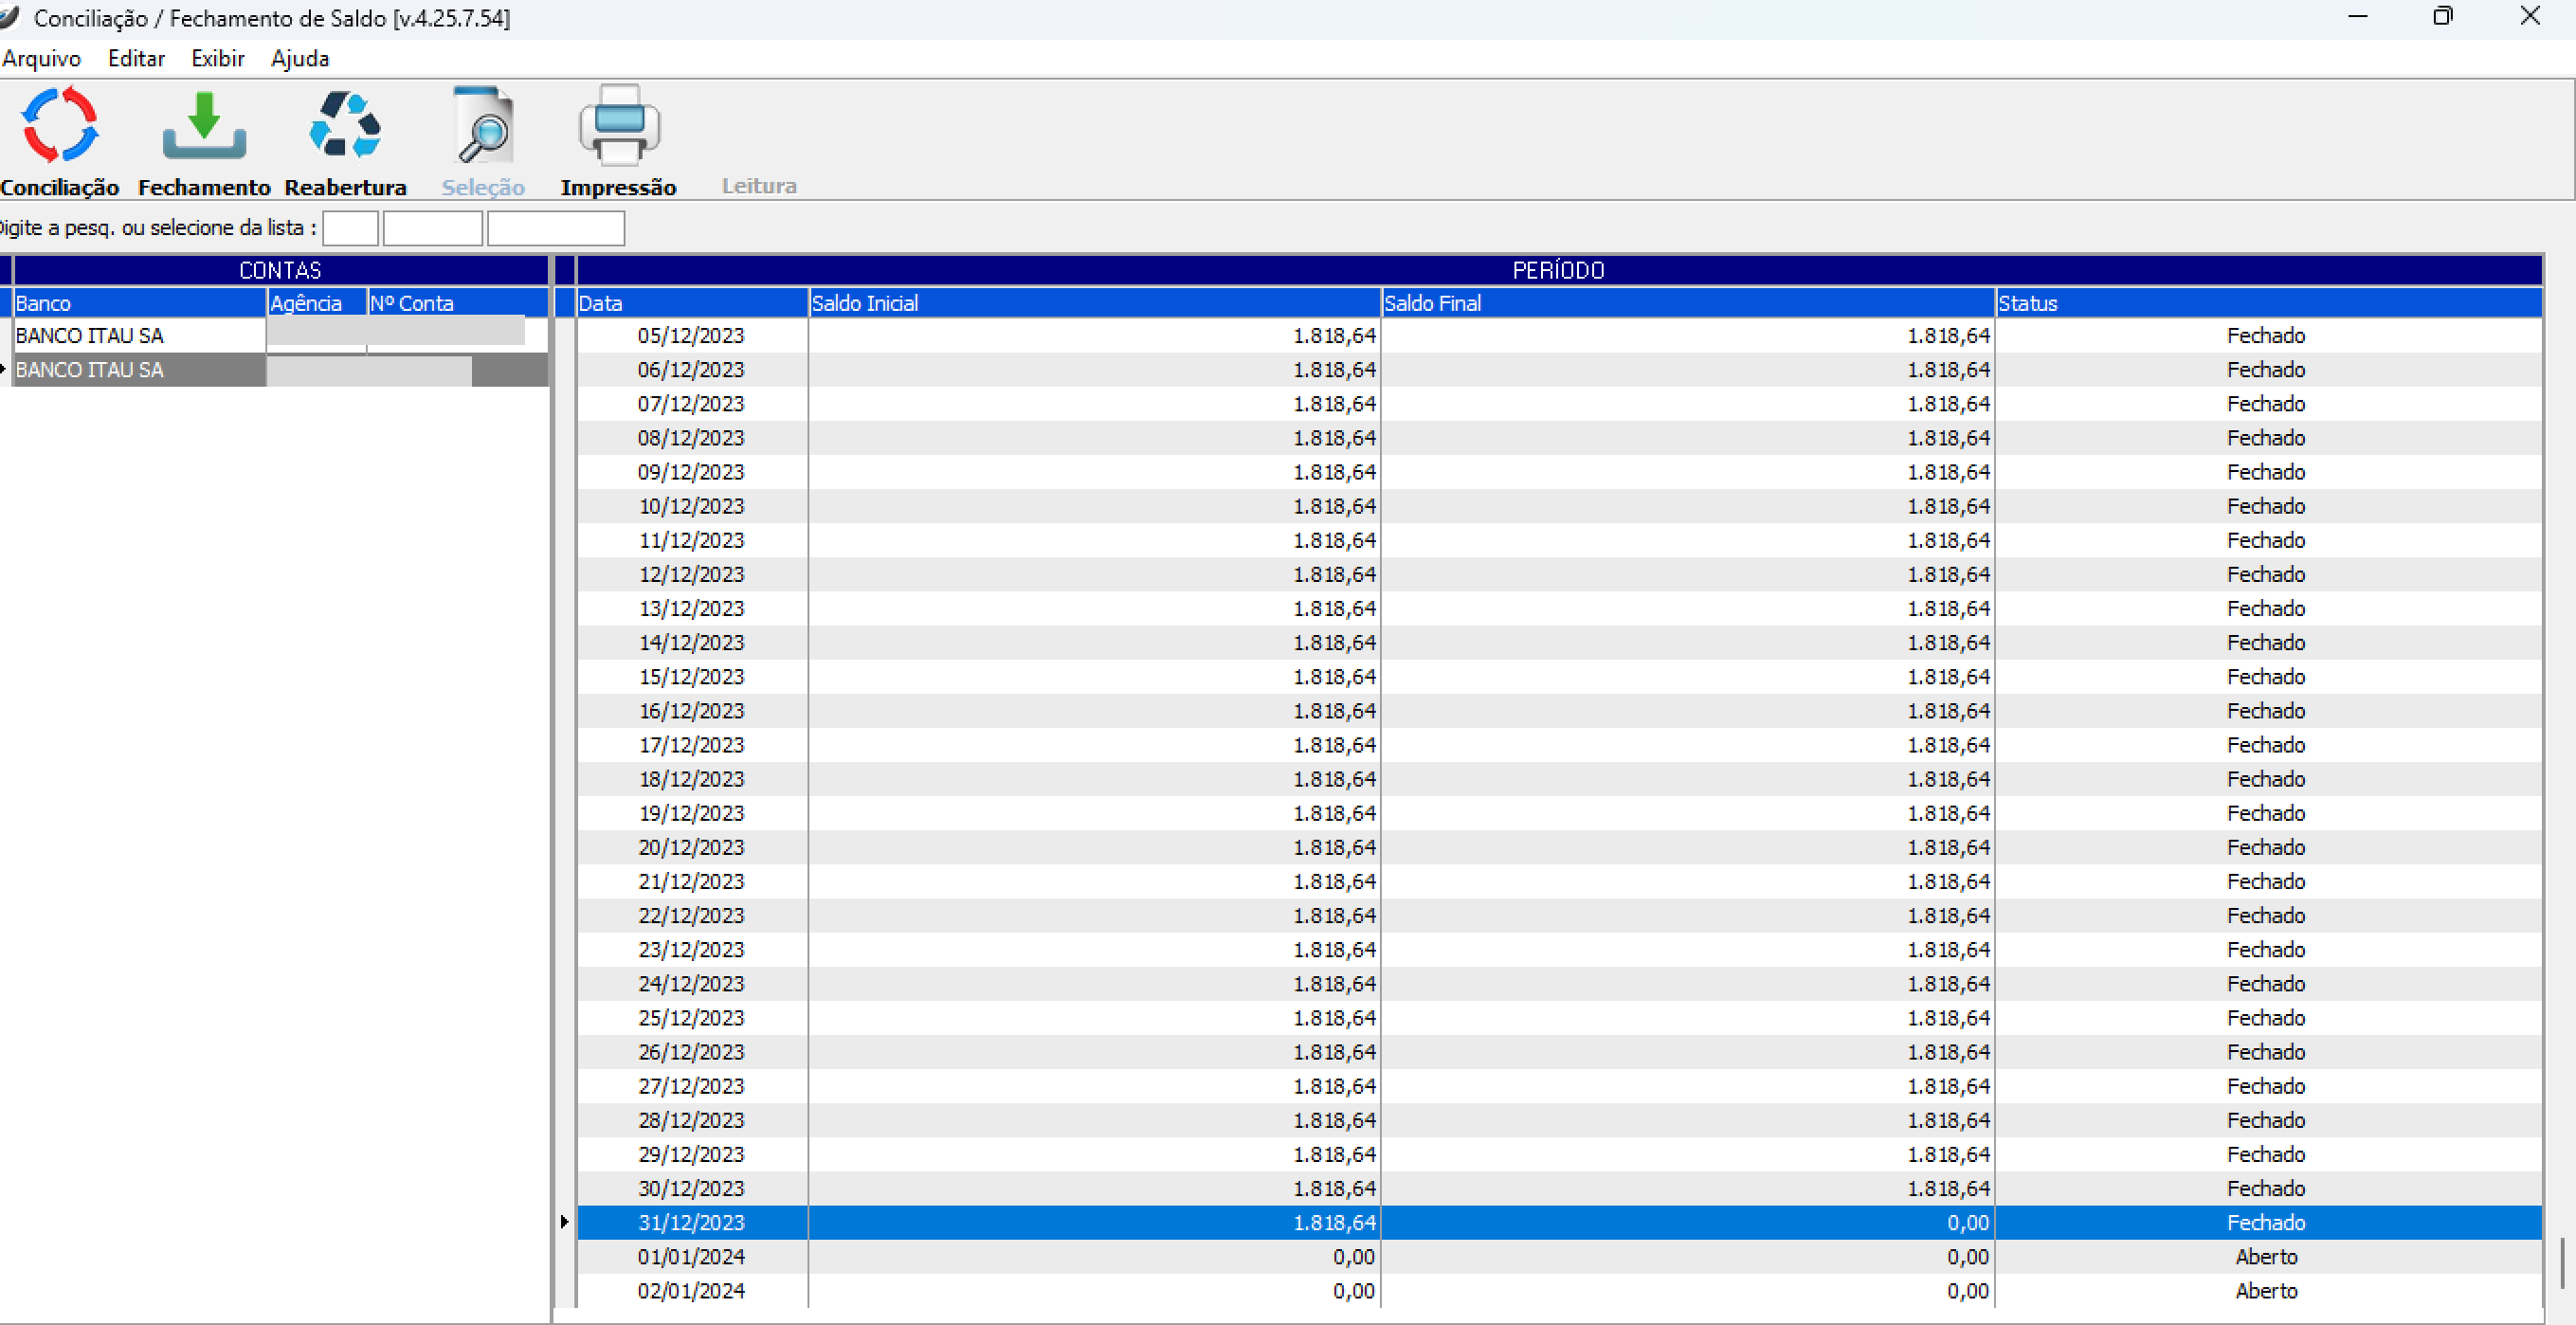
Task: Select the 15/12/2023 period row
Action: [1558, 676]
